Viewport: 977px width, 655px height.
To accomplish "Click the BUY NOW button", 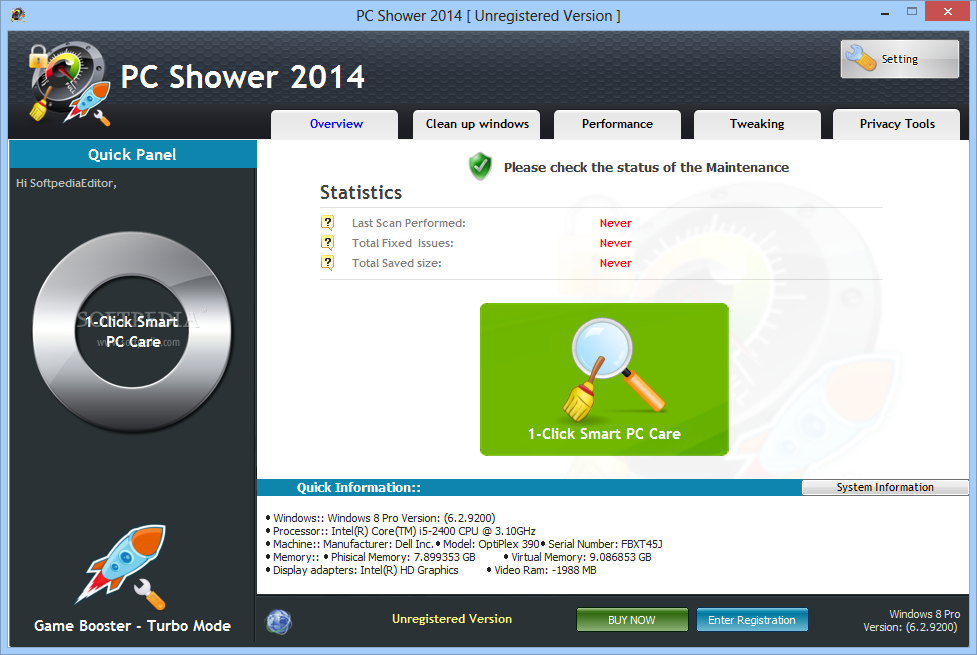I will pos(632,620).
